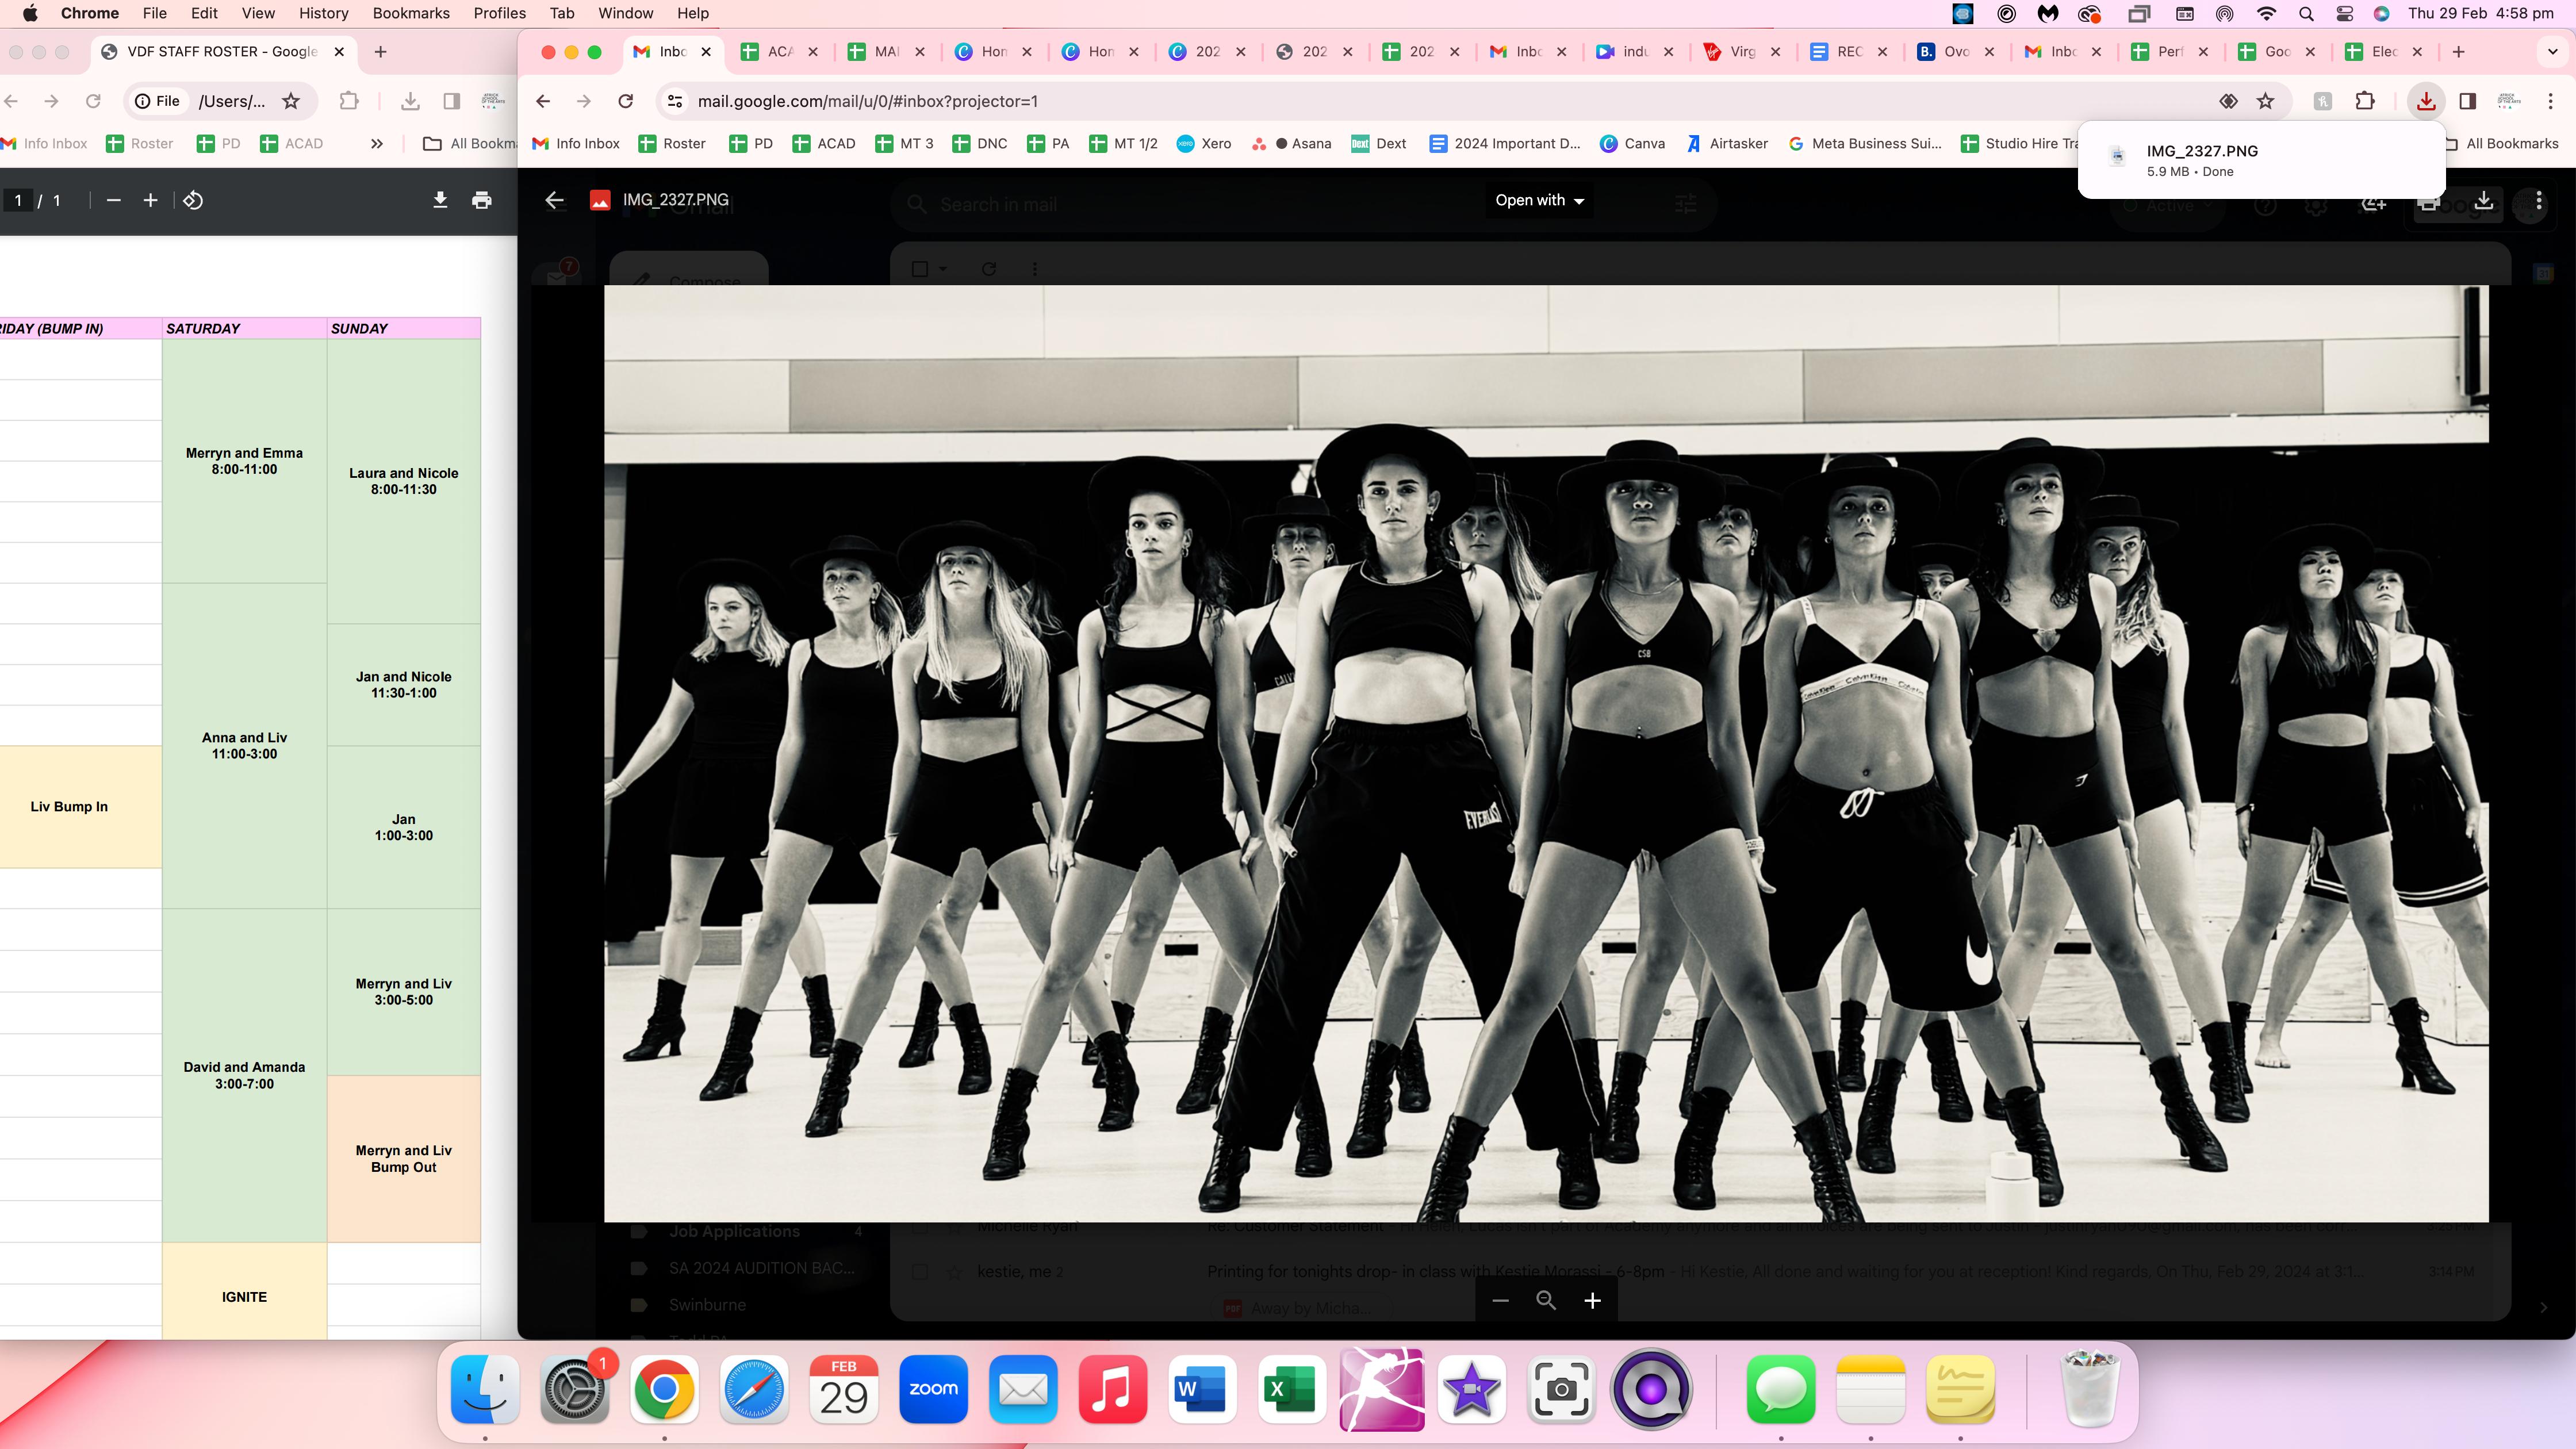
Task: Open macOS Control Center in the menu bar
Action: [x=2344, y=13]
